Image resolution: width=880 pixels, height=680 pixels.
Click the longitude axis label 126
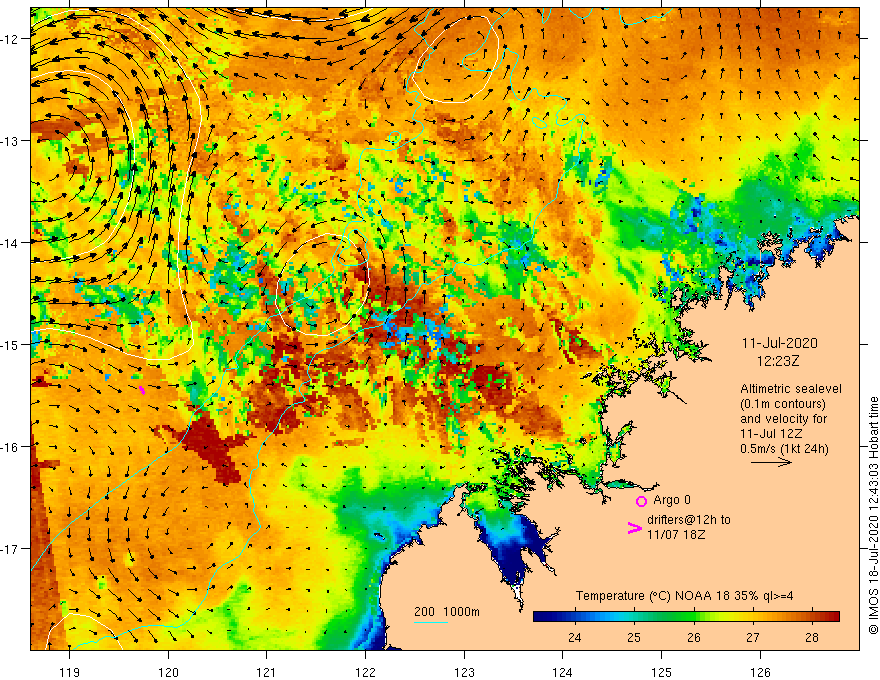pyautogui.click(x=760, y=672)
